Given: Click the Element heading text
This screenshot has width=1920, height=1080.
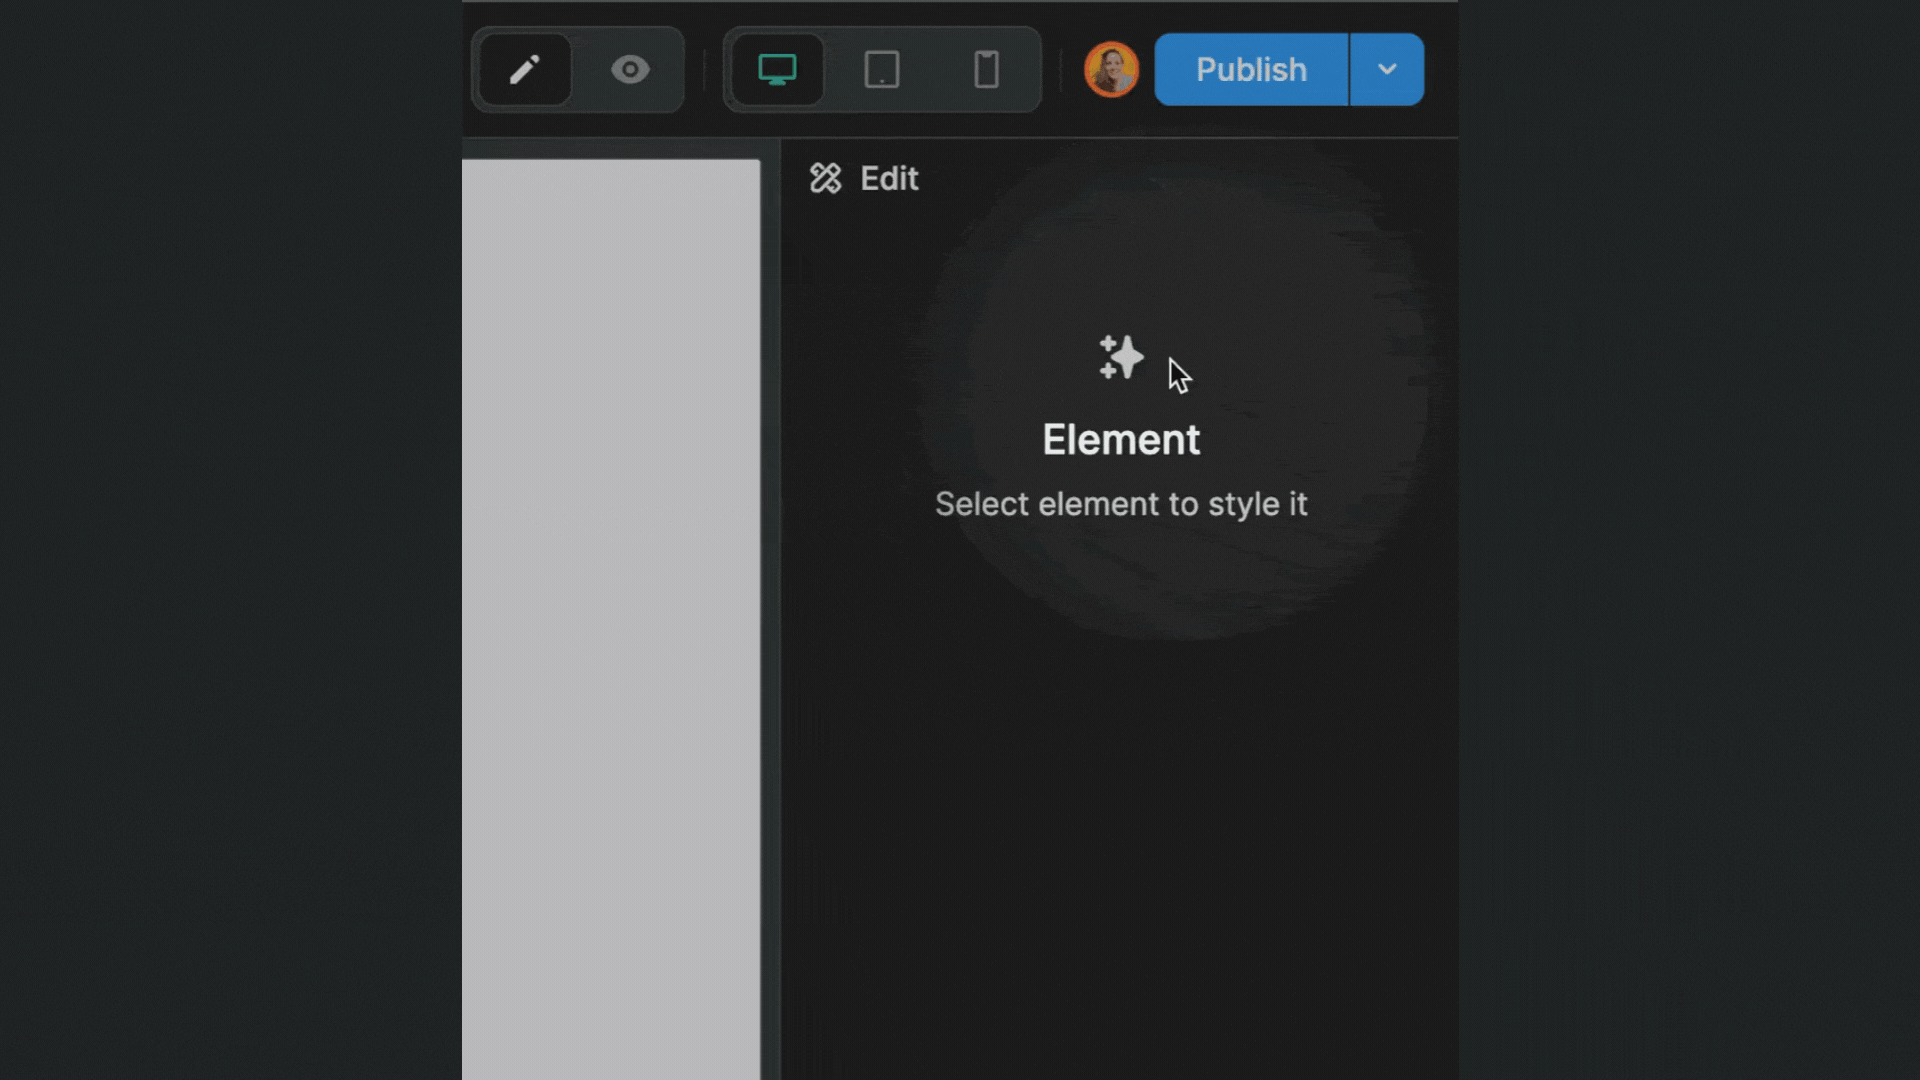Looking at the screenshot, I should pos(1121,439).
